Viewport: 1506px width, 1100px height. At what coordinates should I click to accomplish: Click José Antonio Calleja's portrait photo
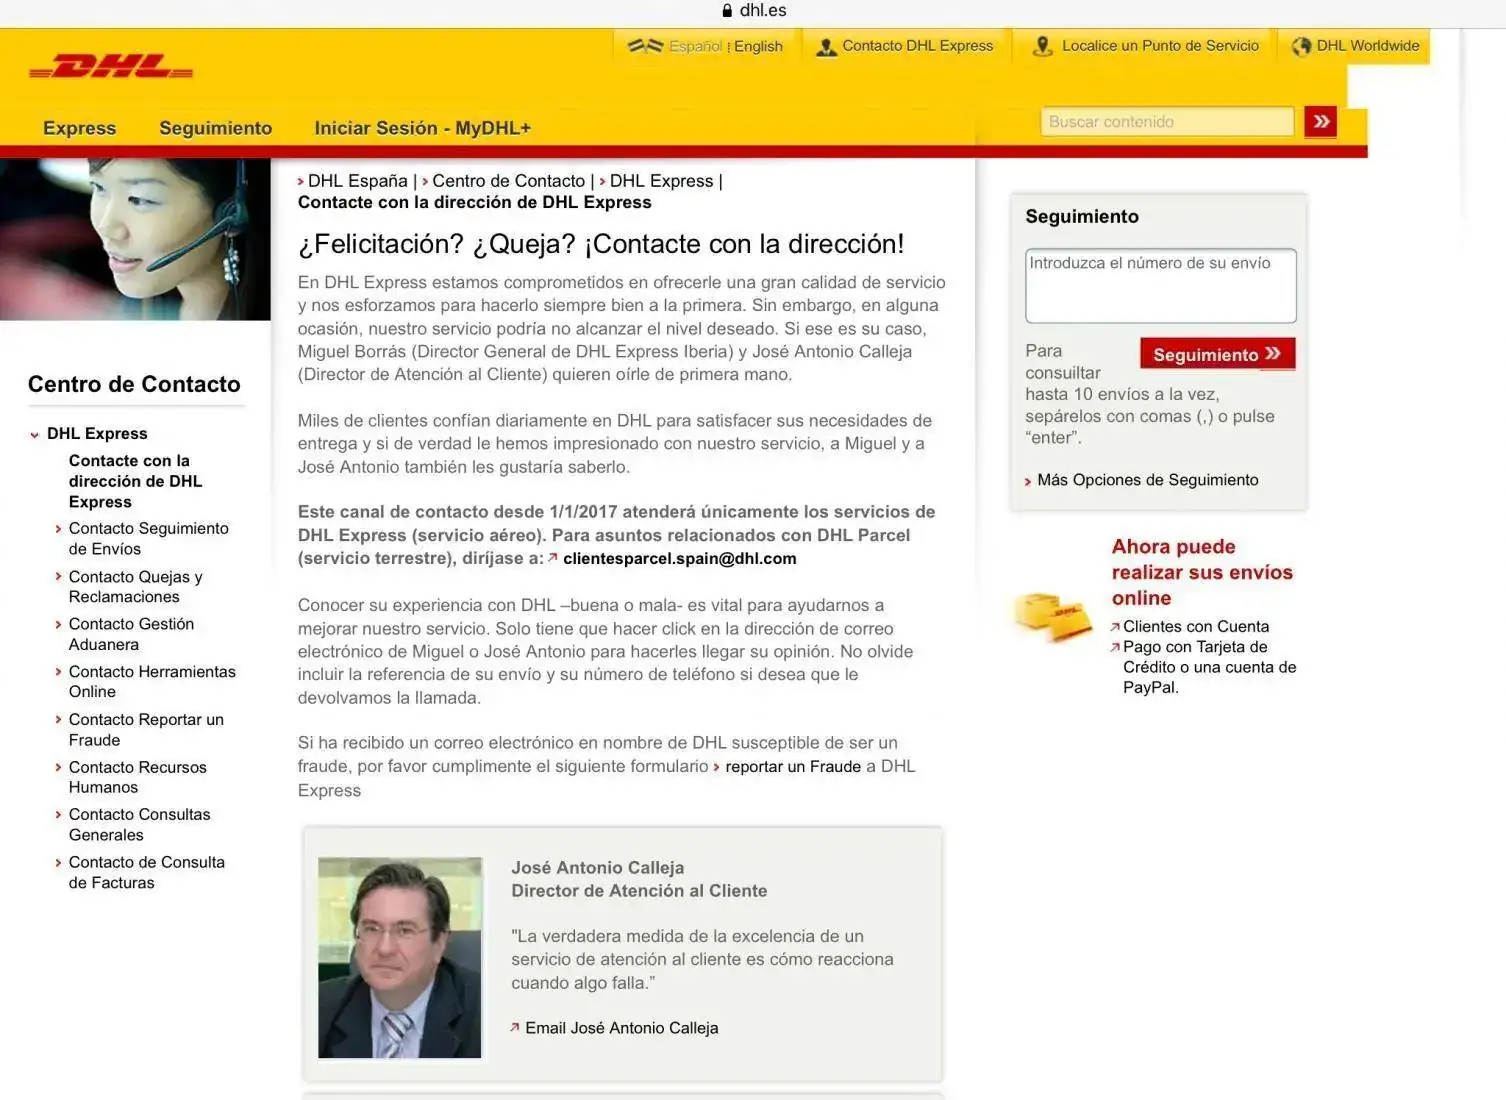tap(400, 957)
